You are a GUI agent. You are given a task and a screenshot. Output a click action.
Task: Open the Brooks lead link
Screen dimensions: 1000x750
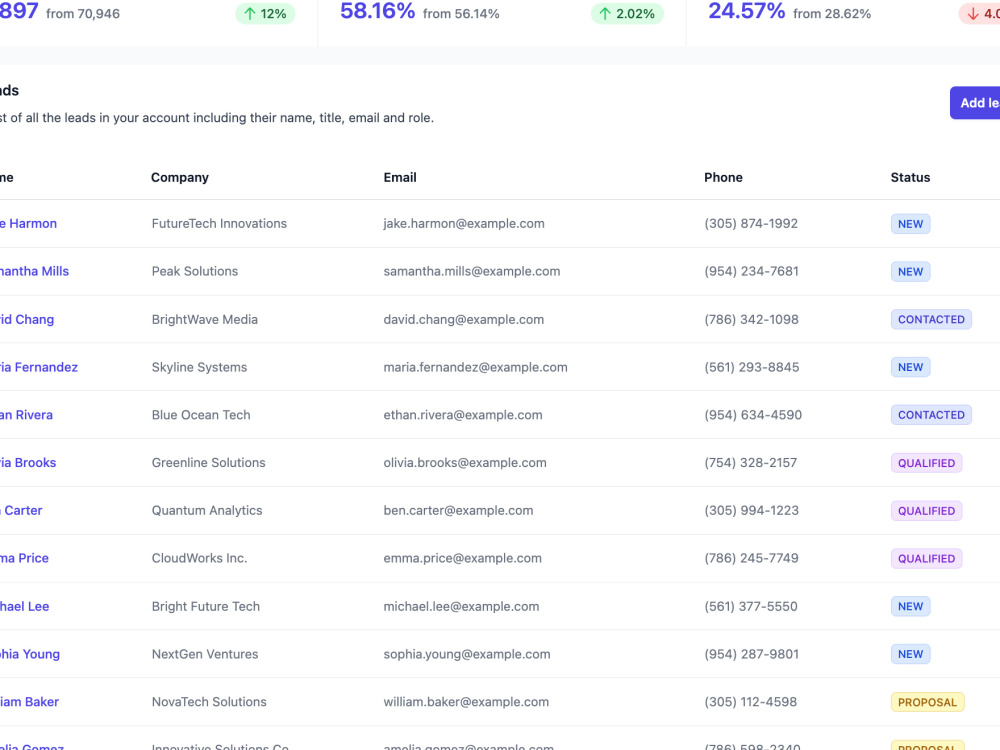tap(28, 462)
